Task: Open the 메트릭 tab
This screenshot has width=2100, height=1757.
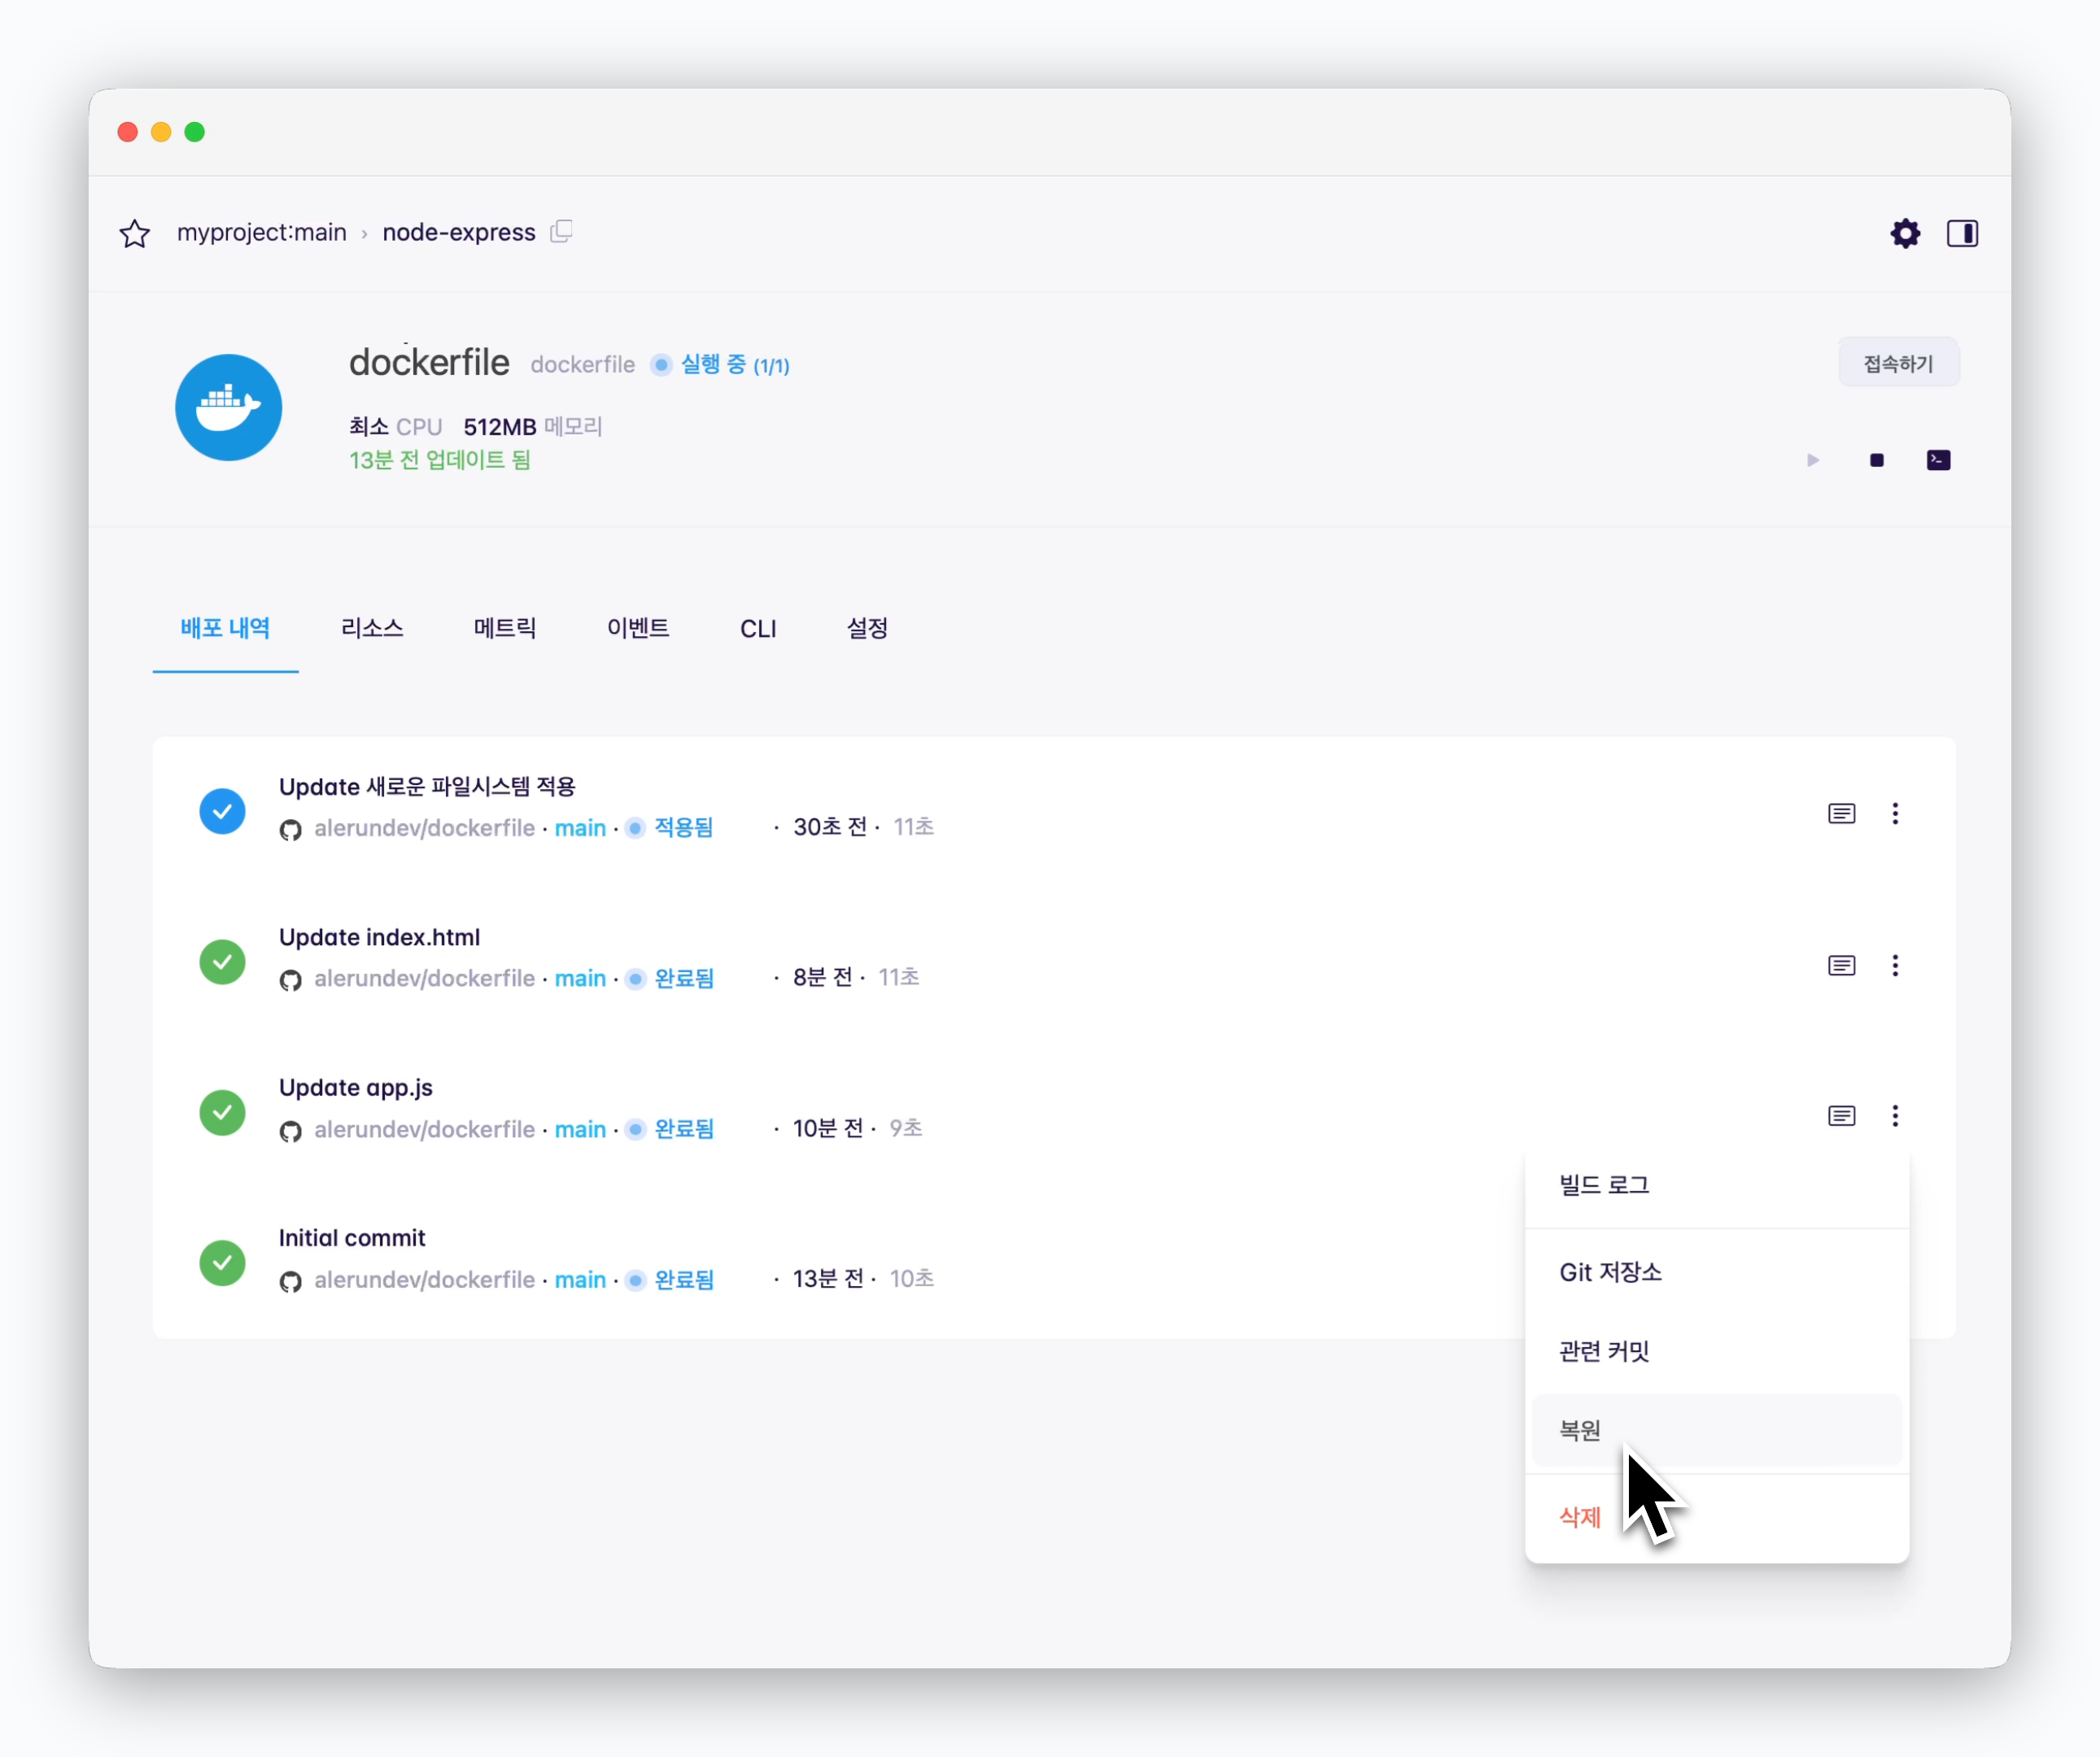Action: [x=505, y=628]
